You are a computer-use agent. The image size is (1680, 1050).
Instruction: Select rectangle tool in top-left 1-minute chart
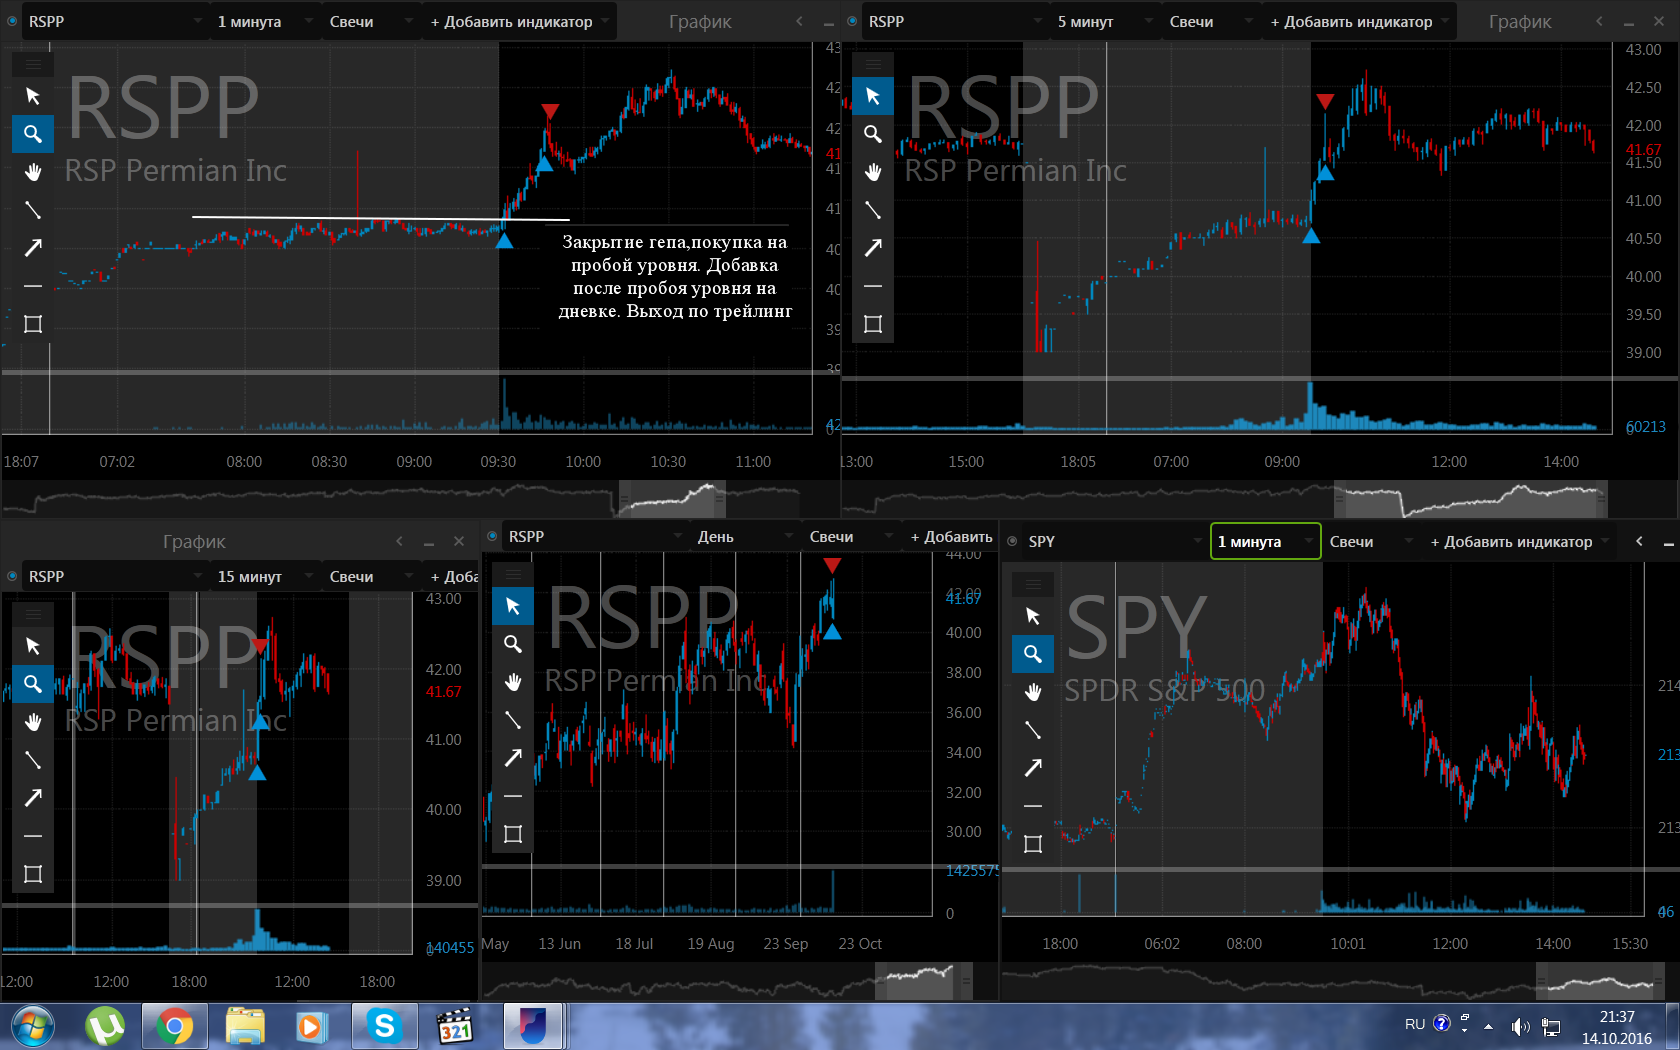(x=33, y=324)
